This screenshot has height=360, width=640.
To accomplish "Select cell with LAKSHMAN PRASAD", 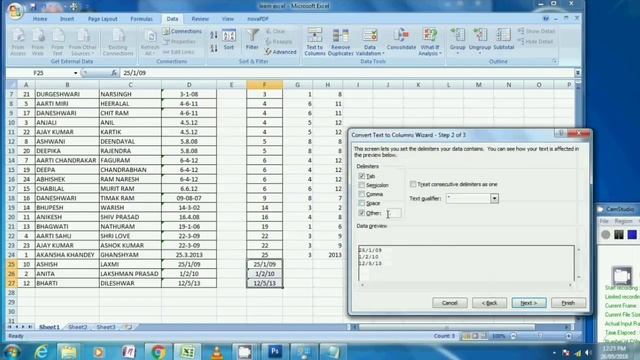I will 130,273.
